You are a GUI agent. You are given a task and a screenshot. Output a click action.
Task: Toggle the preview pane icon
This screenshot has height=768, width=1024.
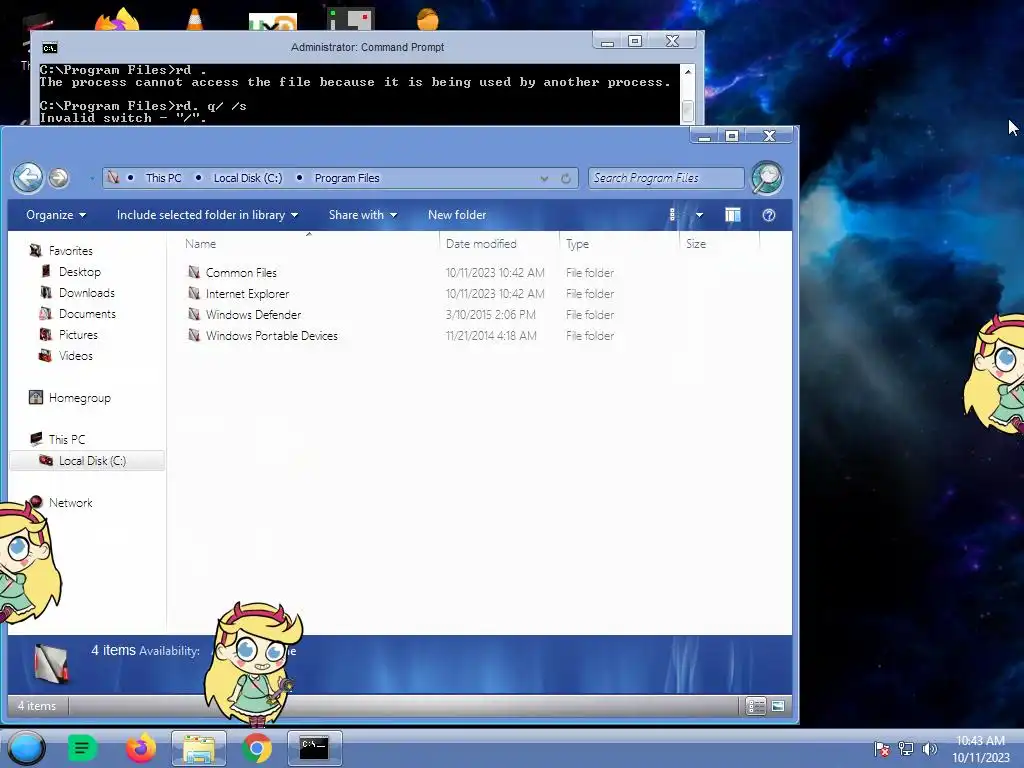[733, 215]
